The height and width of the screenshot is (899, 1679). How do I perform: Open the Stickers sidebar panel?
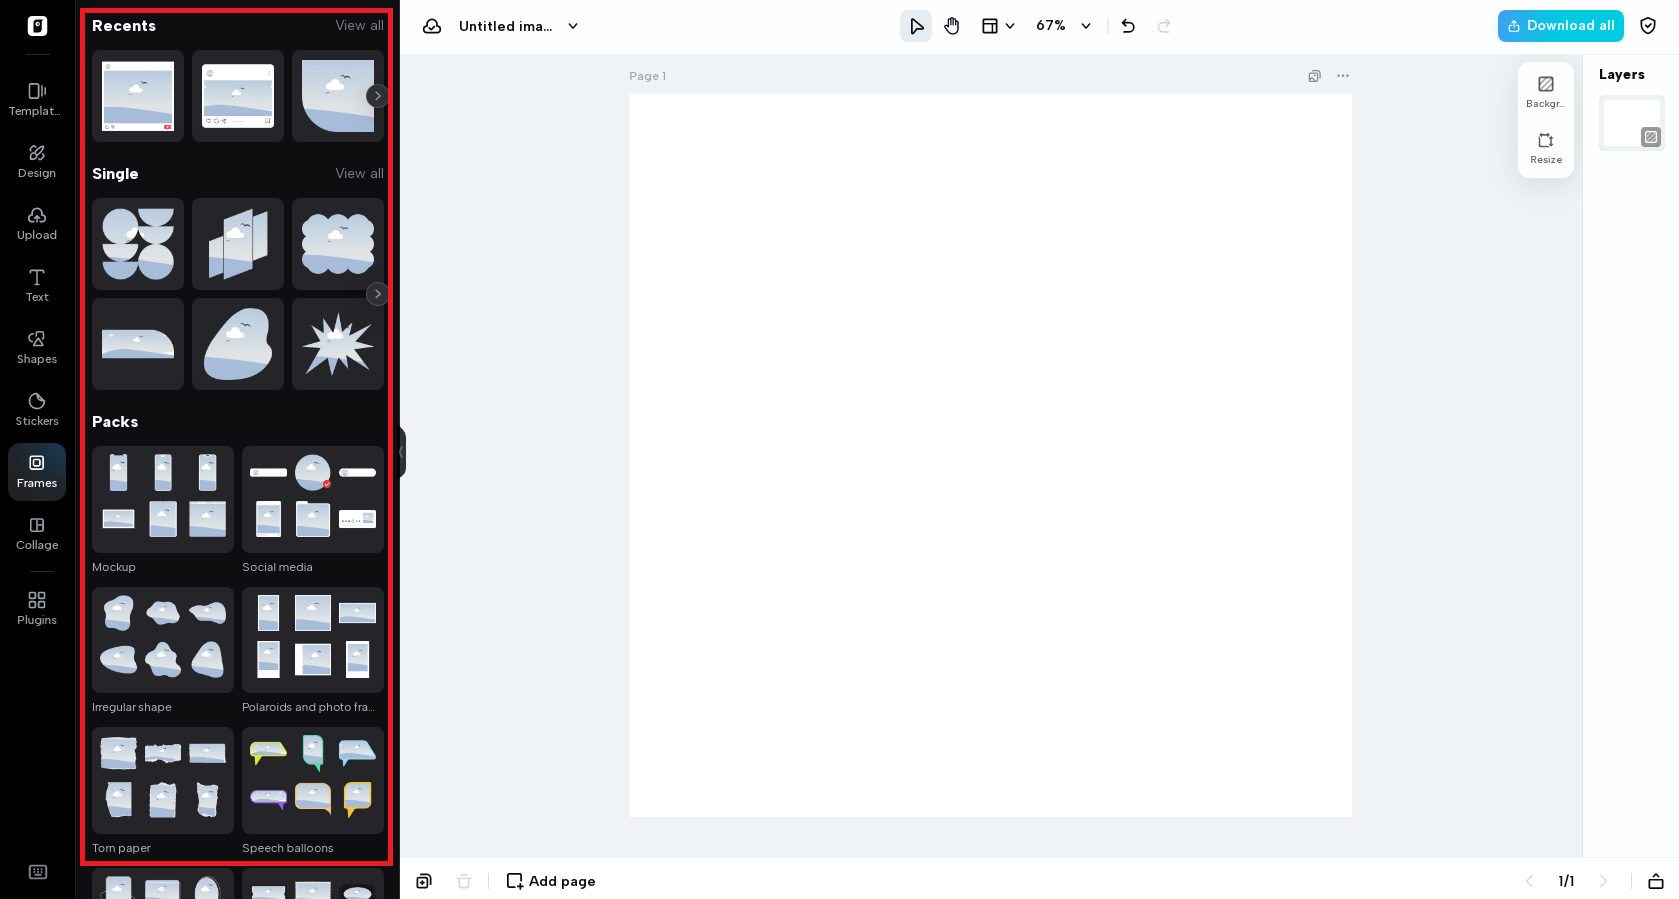(37, 409)
